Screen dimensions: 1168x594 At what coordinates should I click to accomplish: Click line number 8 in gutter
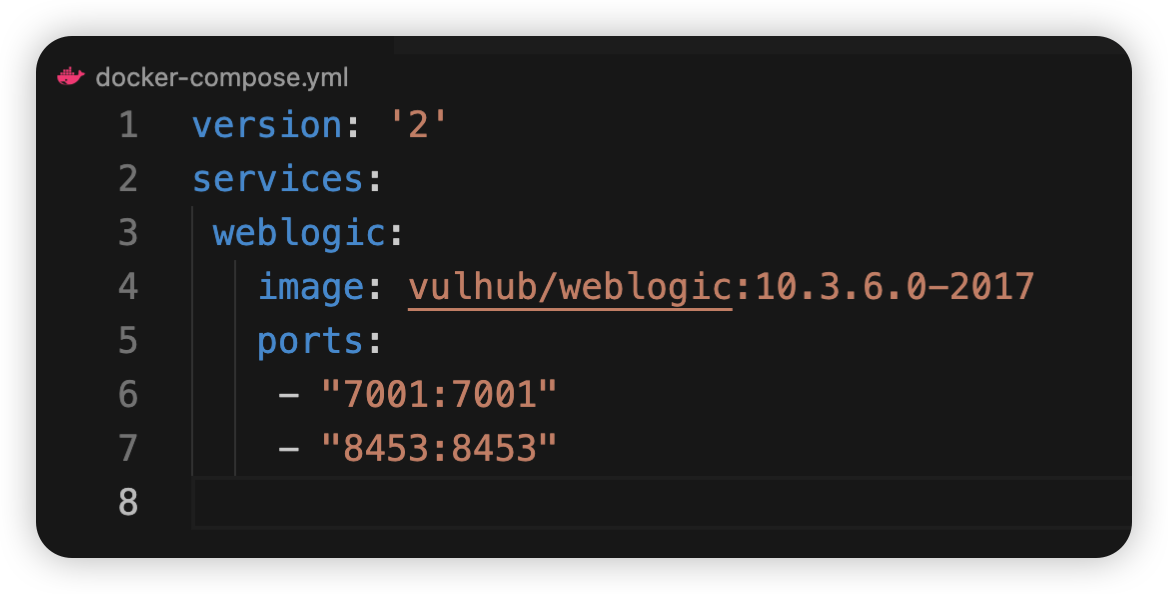click(128, 502)
